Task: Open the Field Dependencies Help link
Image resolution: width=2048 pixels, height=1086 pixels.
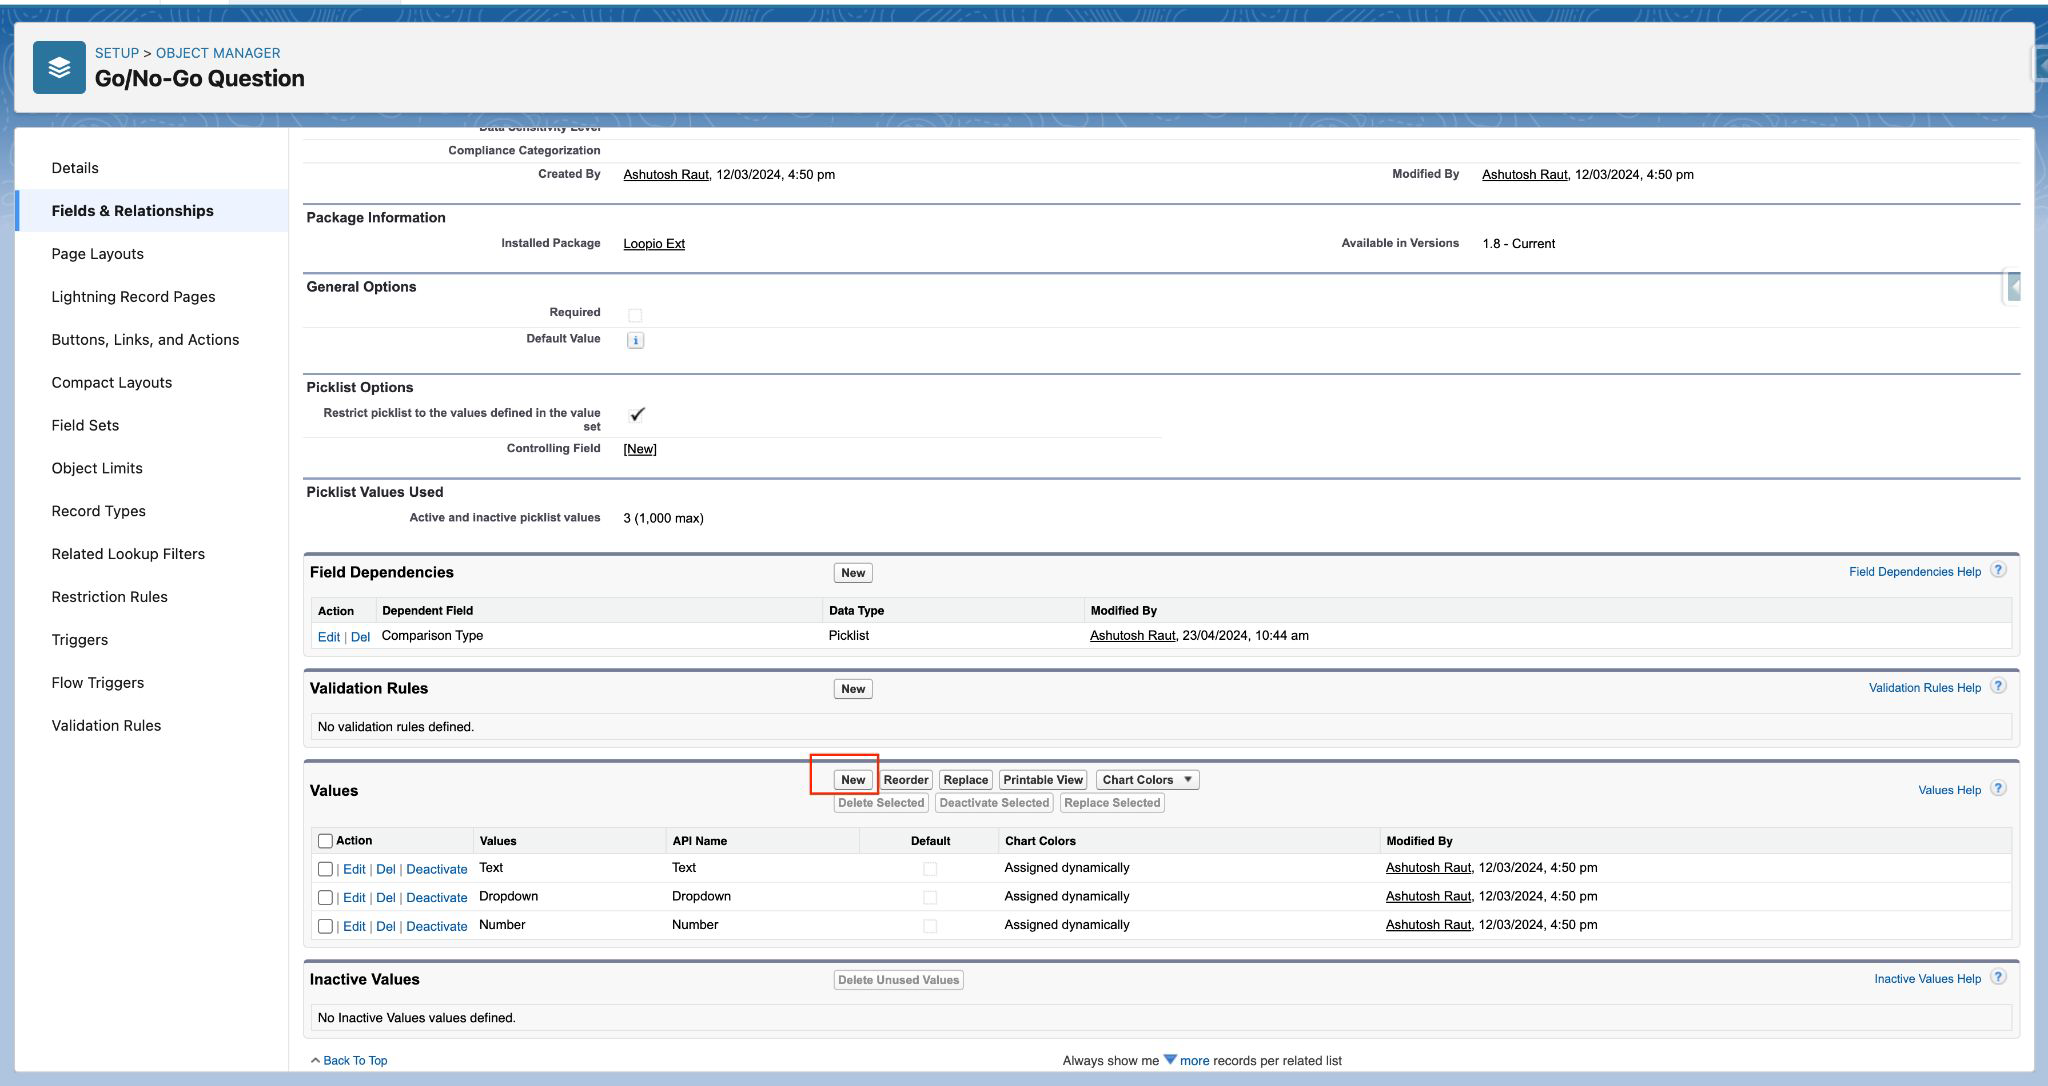Action: click(1915, 572)
